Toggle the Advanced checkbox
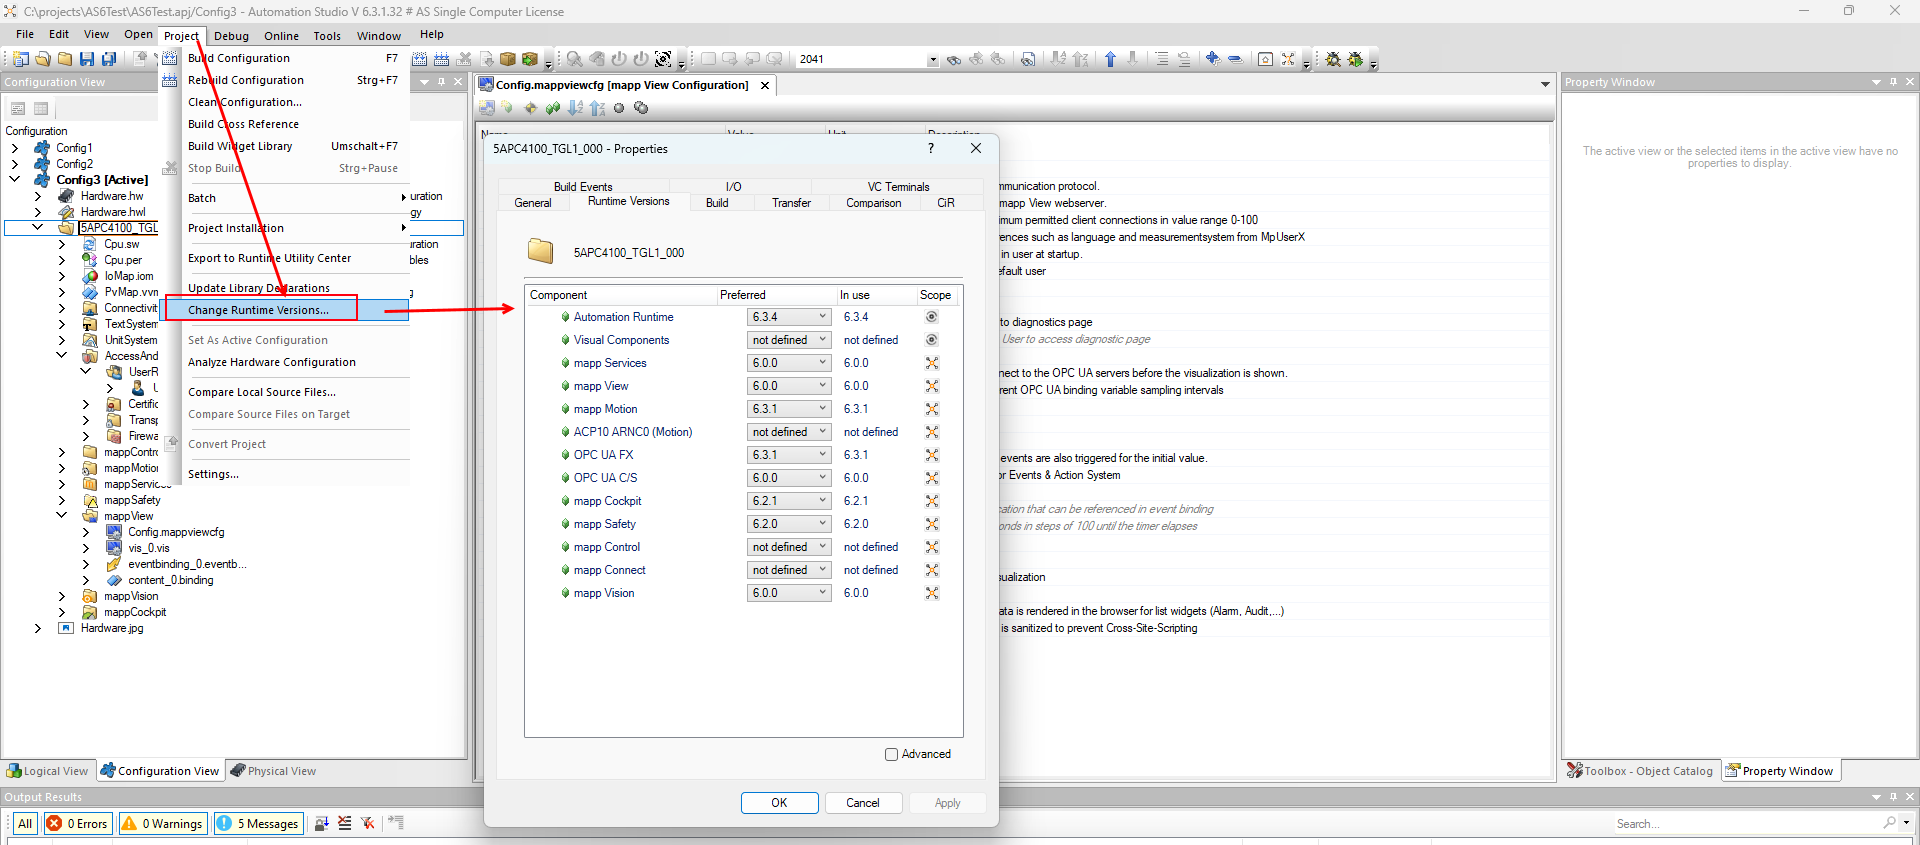1920x845 pixels. coord(891,754)
